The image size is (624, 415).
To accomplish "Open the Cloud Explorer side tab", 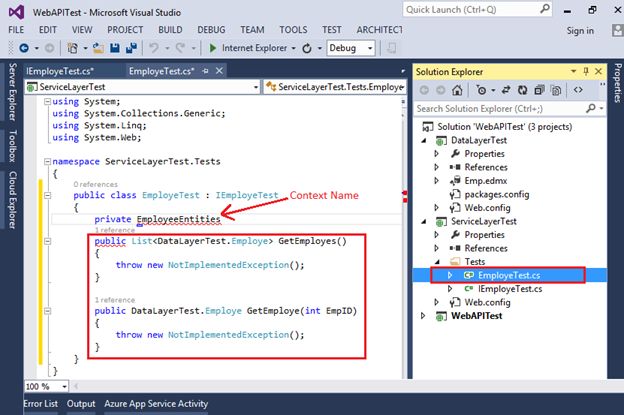I will [13, 200].
